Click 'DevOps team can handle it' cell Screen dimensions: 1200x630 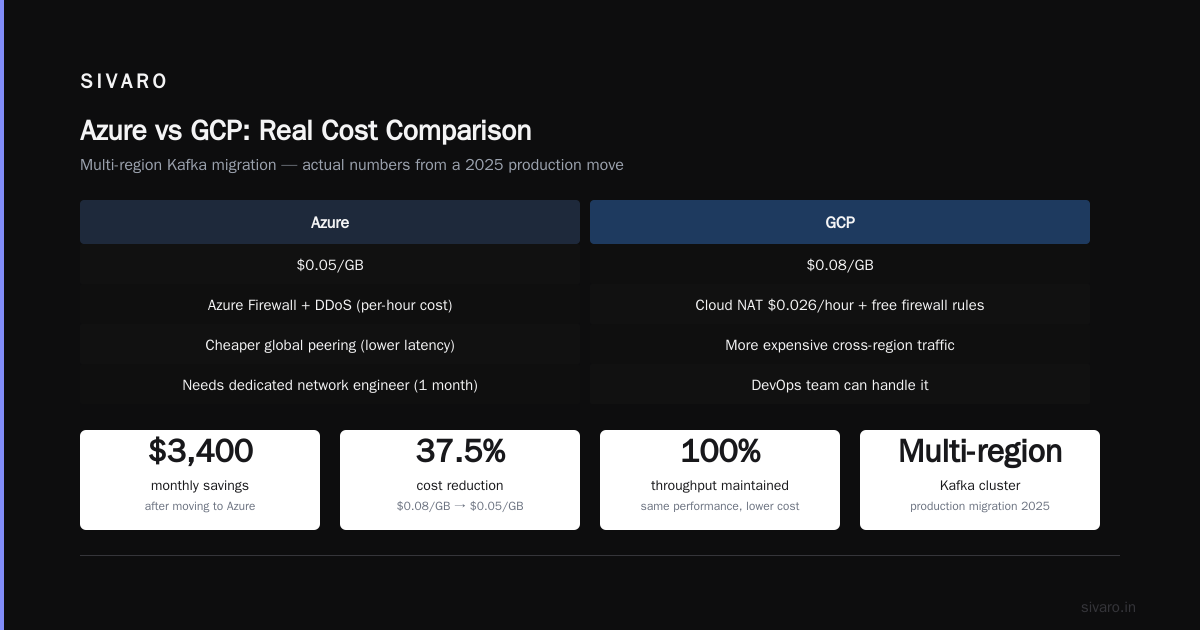(x=840, y=385)
